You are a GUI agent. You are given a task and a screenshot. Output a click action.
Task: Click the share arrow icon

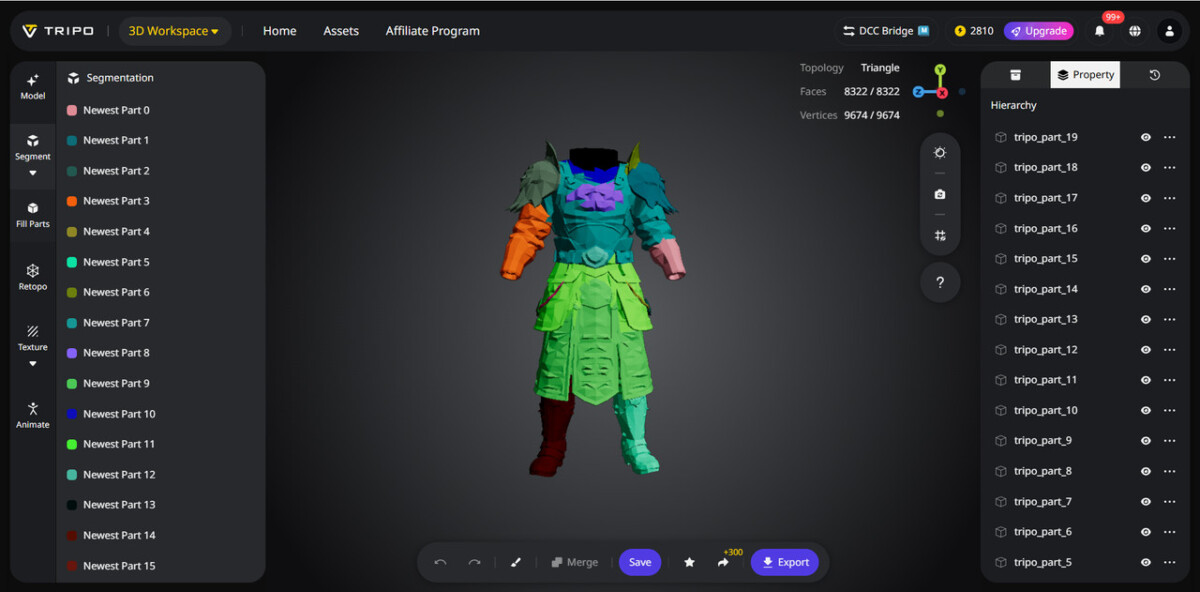point(723,562)
